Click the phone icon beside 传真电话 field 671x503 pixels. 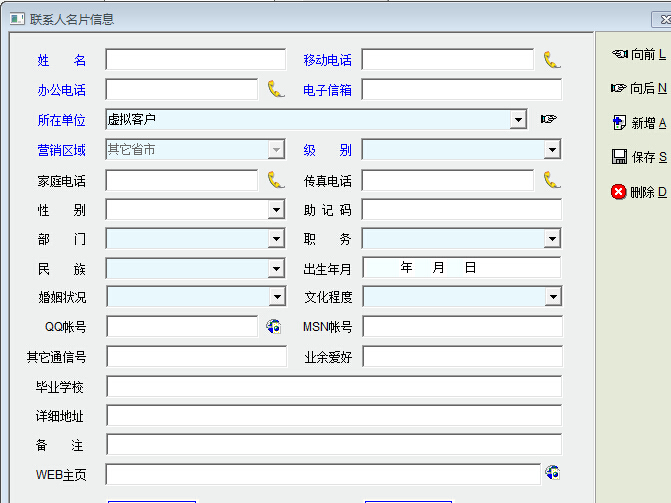click(x=551, y=180)
